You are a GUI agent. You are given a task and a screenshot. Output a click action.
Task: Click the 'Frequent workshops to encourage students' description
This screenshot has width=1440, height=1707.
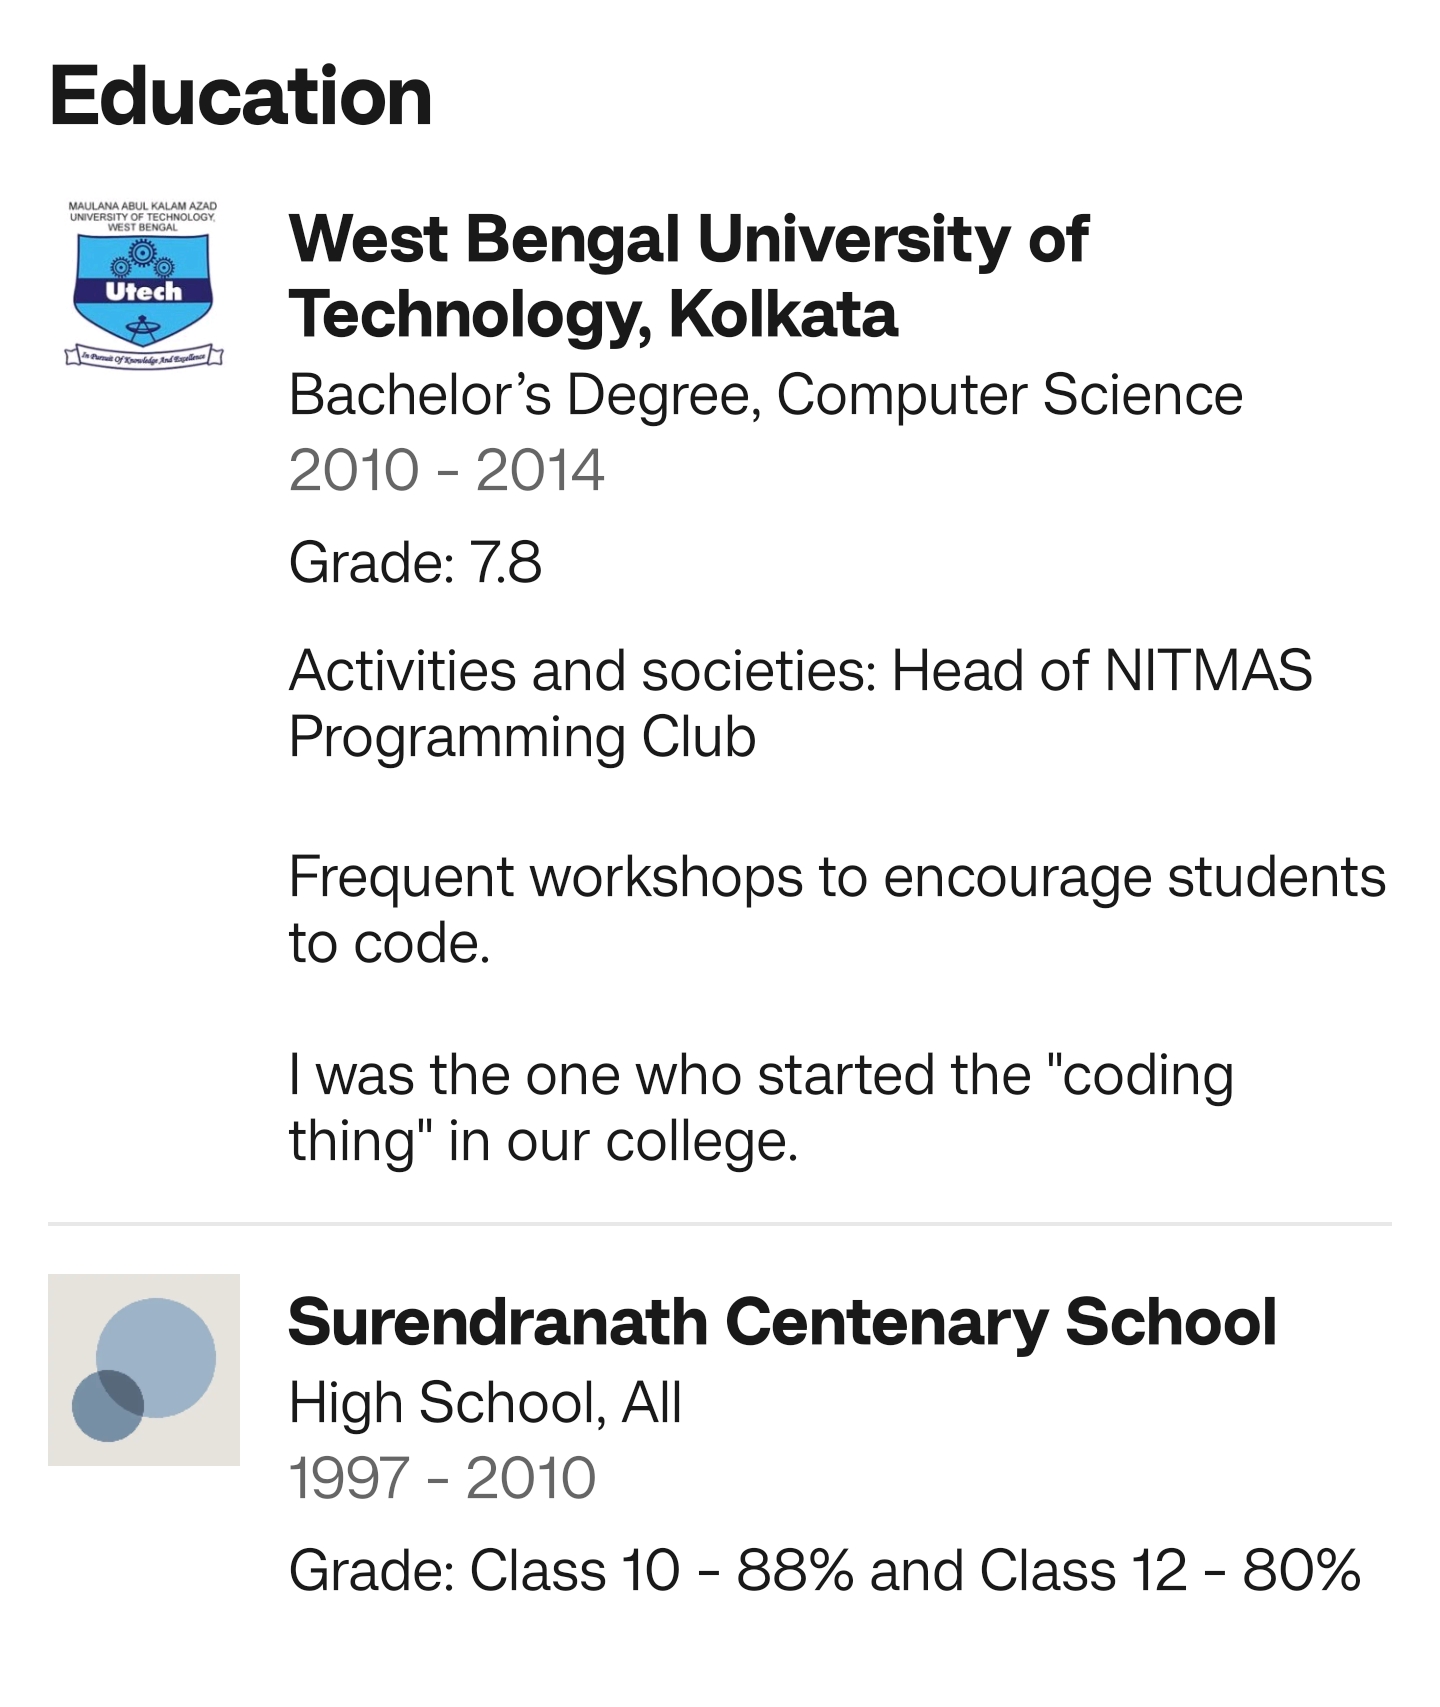(837, 910)
